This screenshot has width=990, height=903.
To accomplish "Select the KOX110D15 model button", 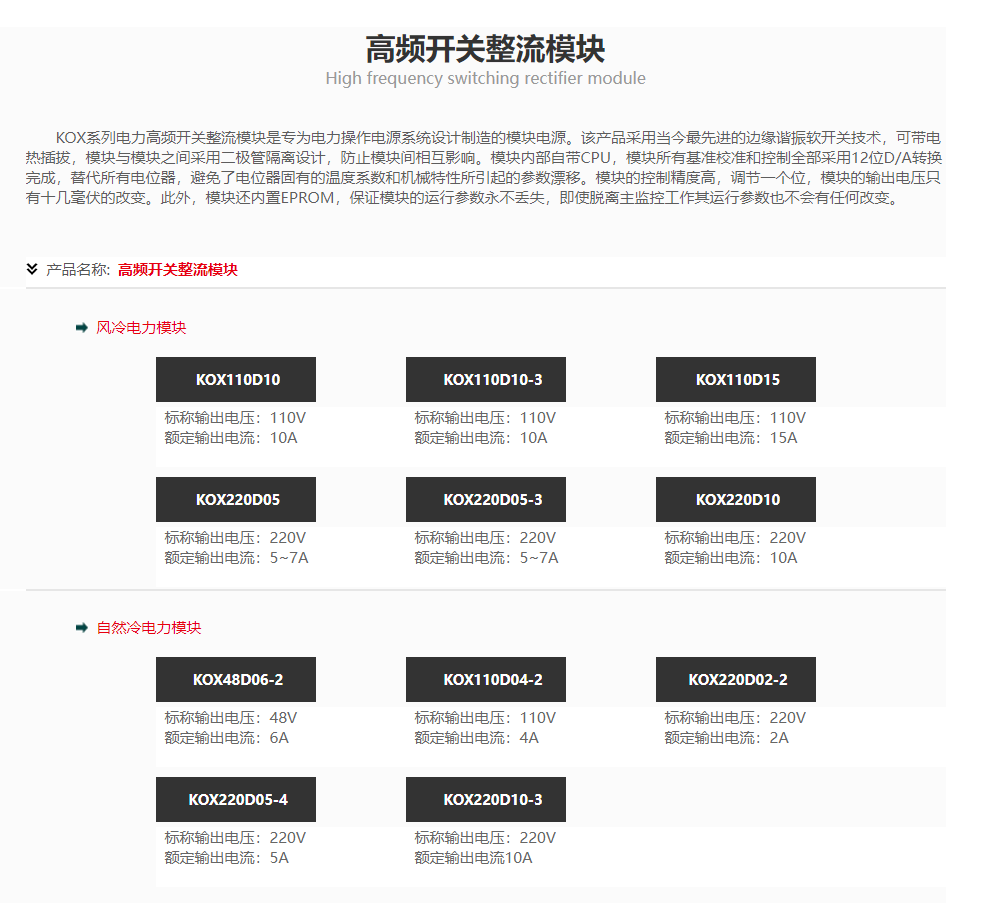I will (736, 380).
